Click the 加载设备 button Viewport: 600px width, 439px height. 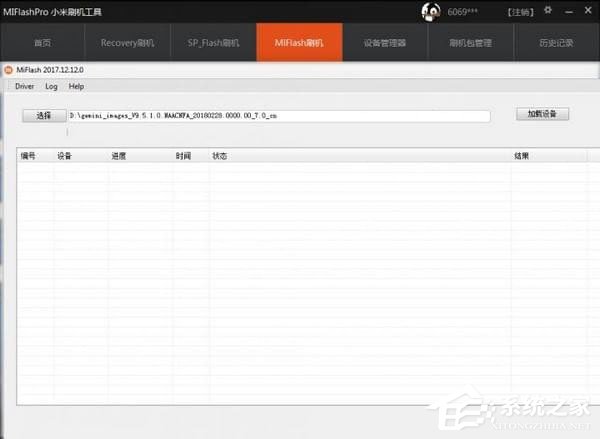coord(542,114)
